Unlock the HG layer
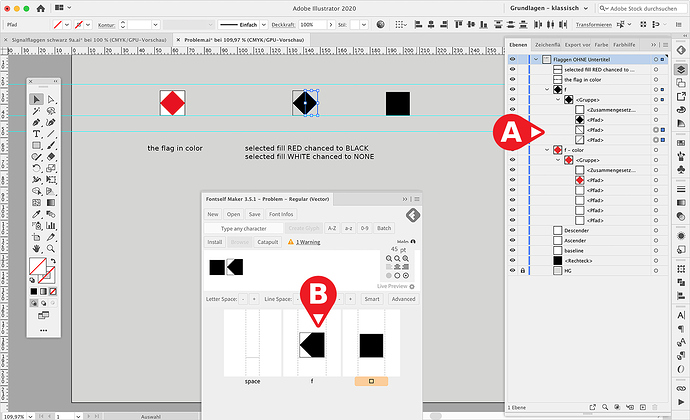The width and height of the screenshot is (690, 420). [x=522, y=271]
